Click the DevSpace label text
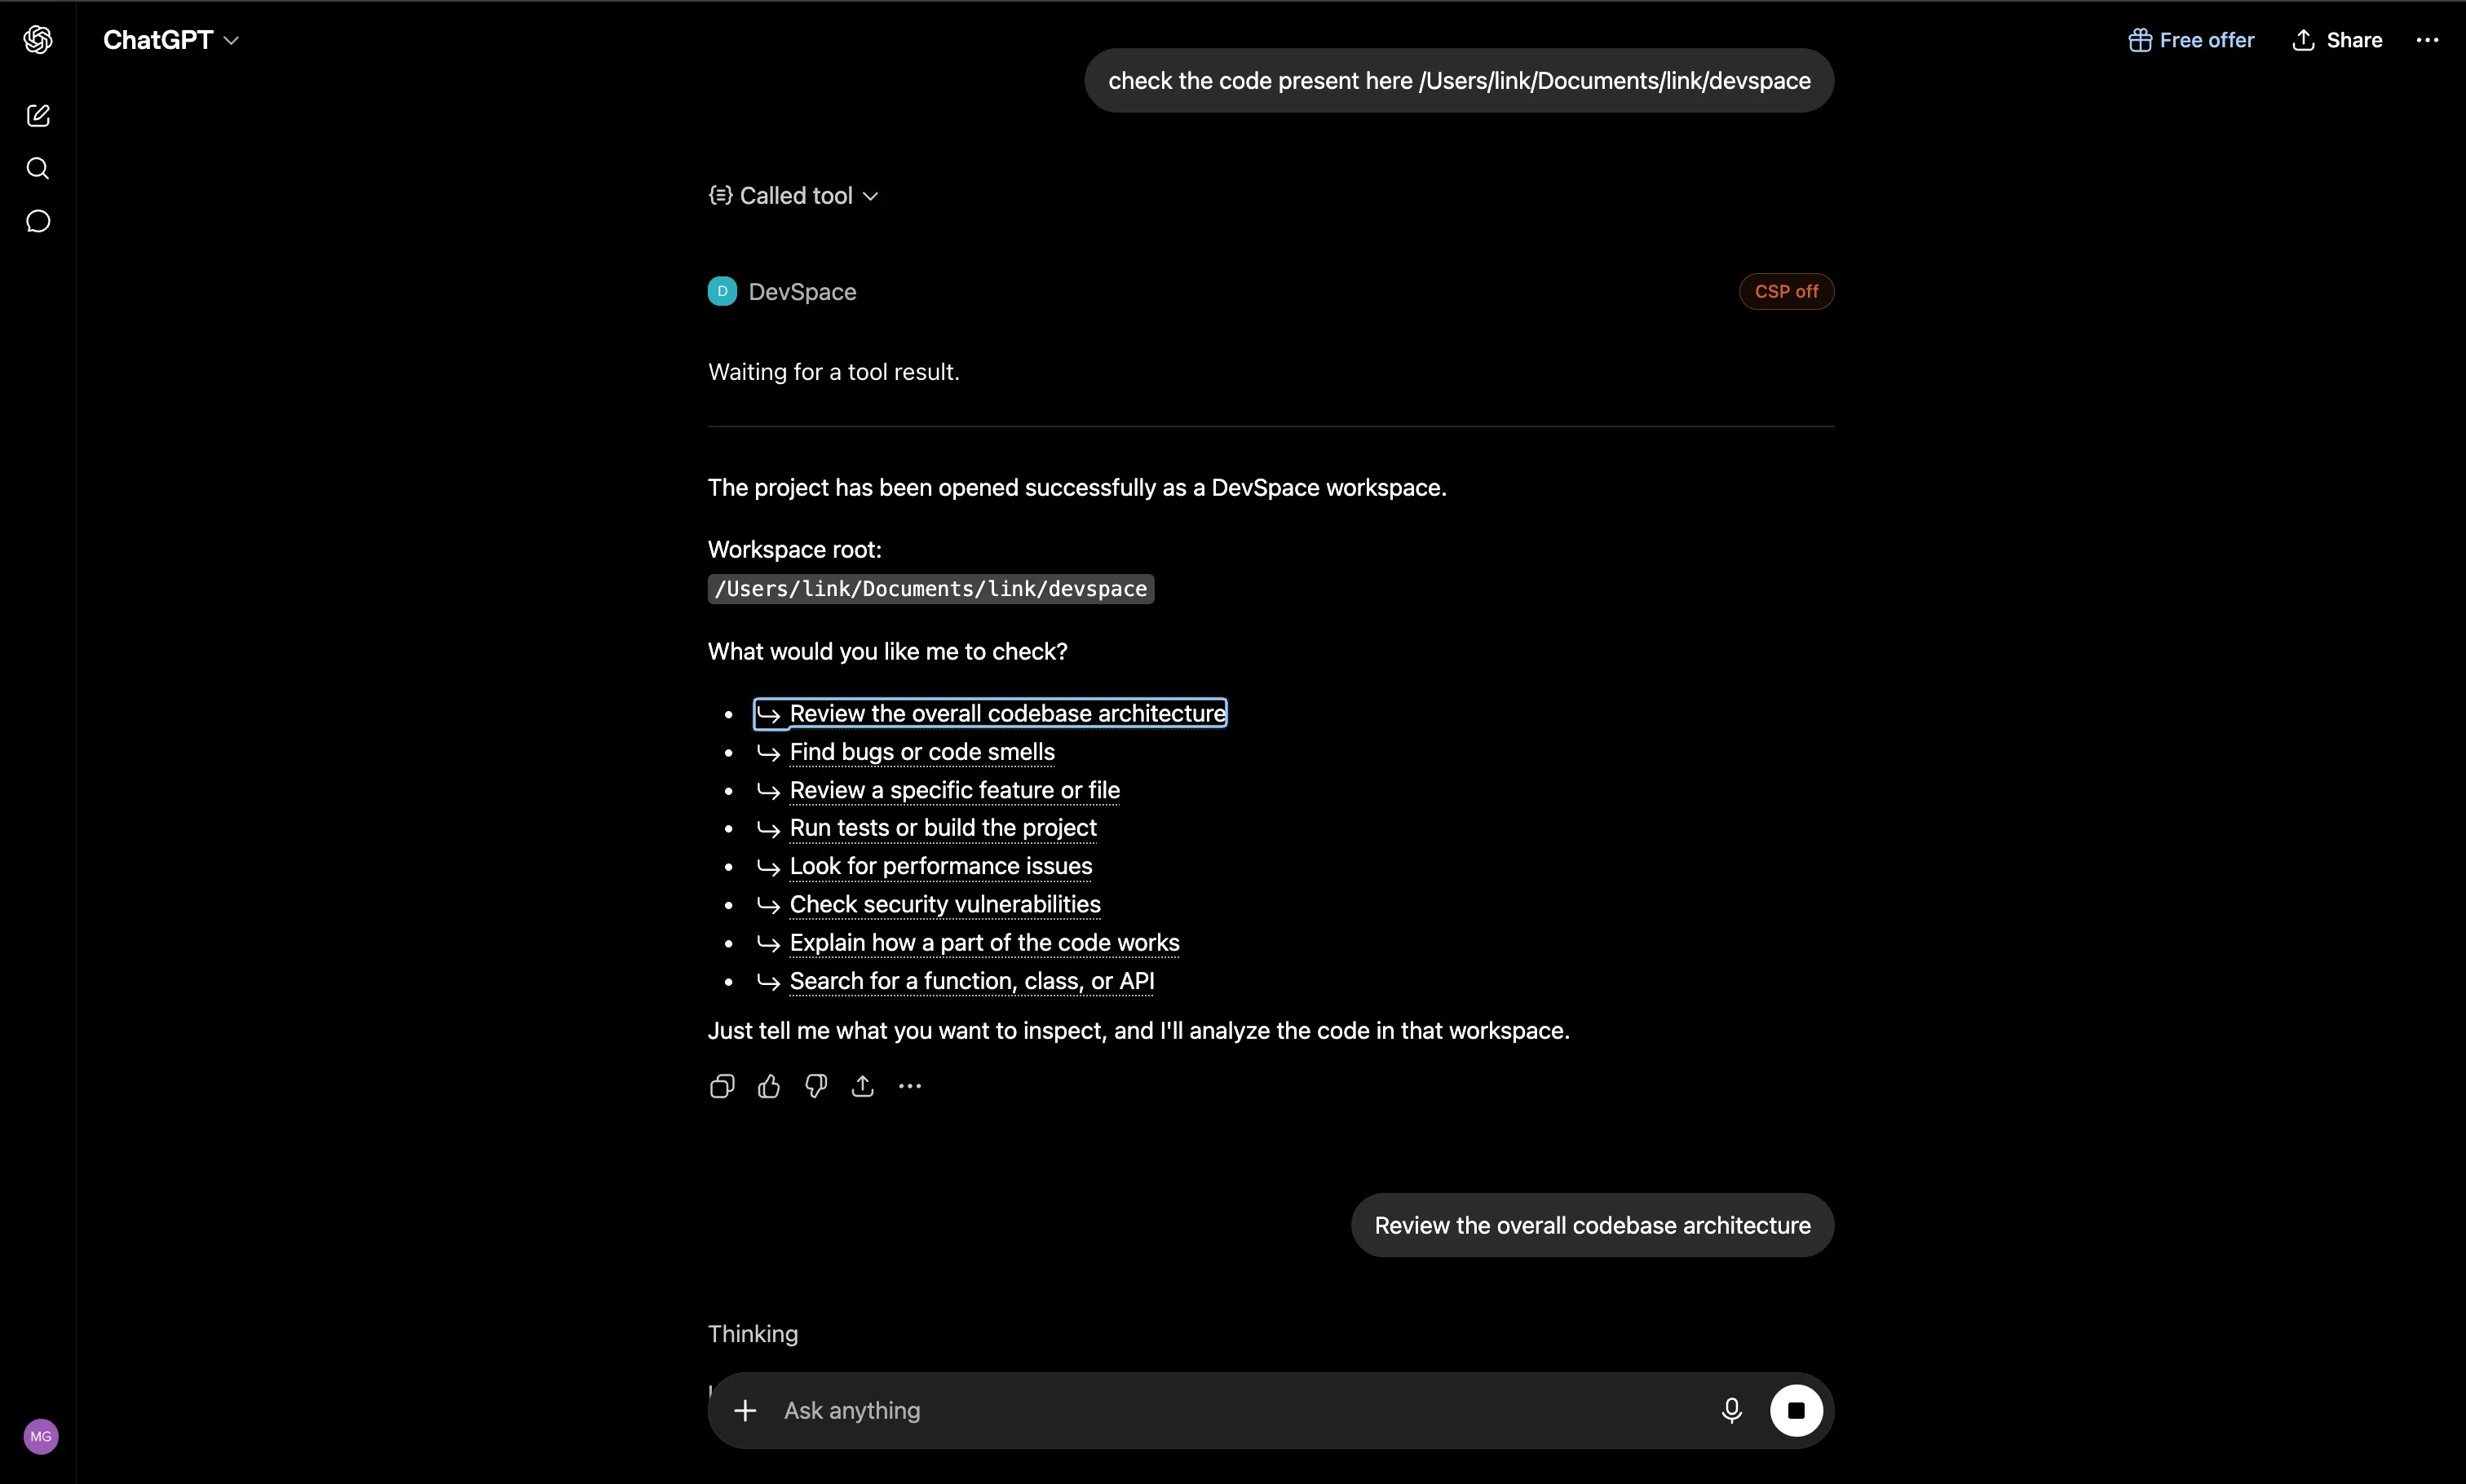 tap(802, 292)
